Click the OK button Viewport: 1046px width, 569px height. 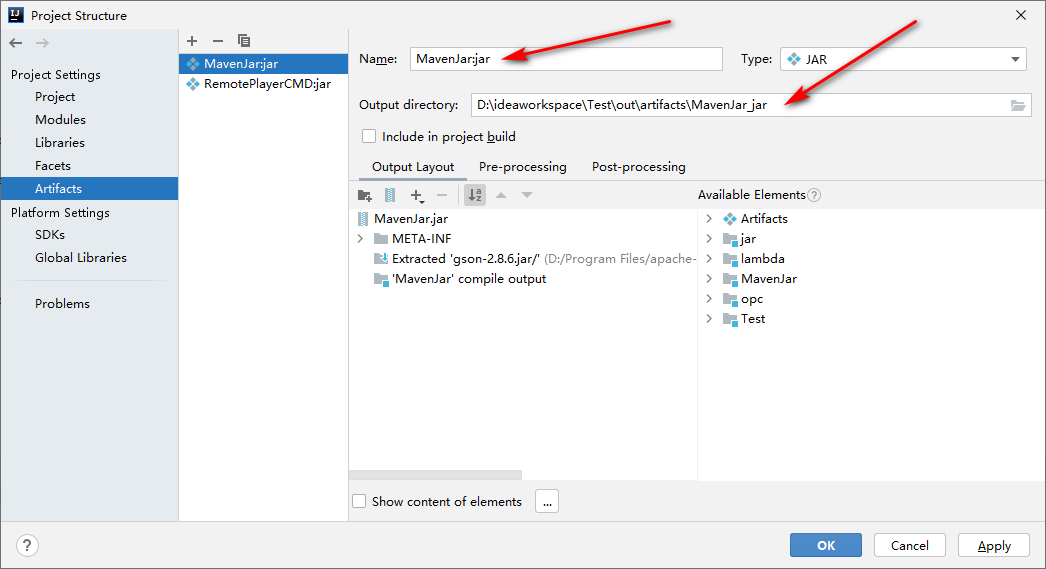point(826,545)
